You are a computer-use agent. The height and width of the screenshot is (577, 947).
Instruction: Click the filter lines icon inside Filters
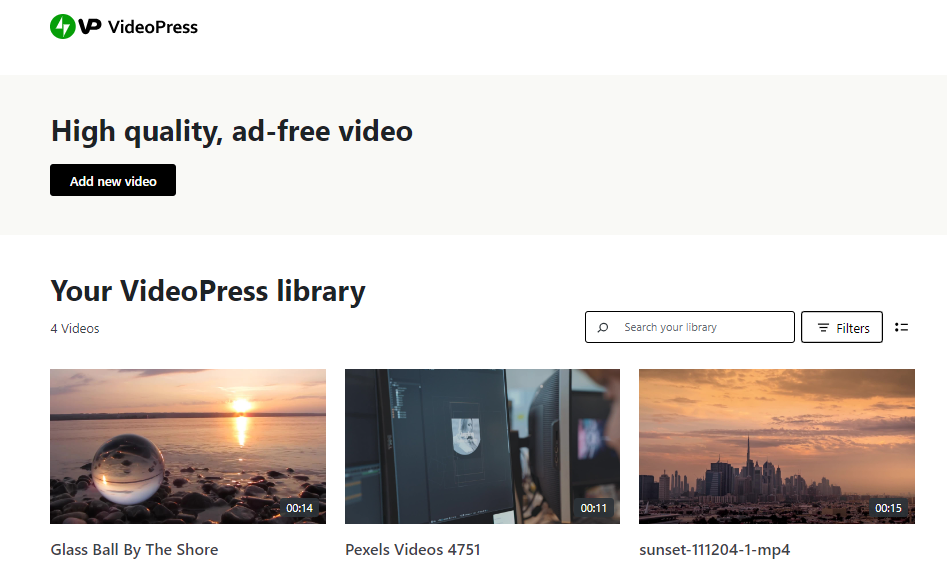point(823,327)
